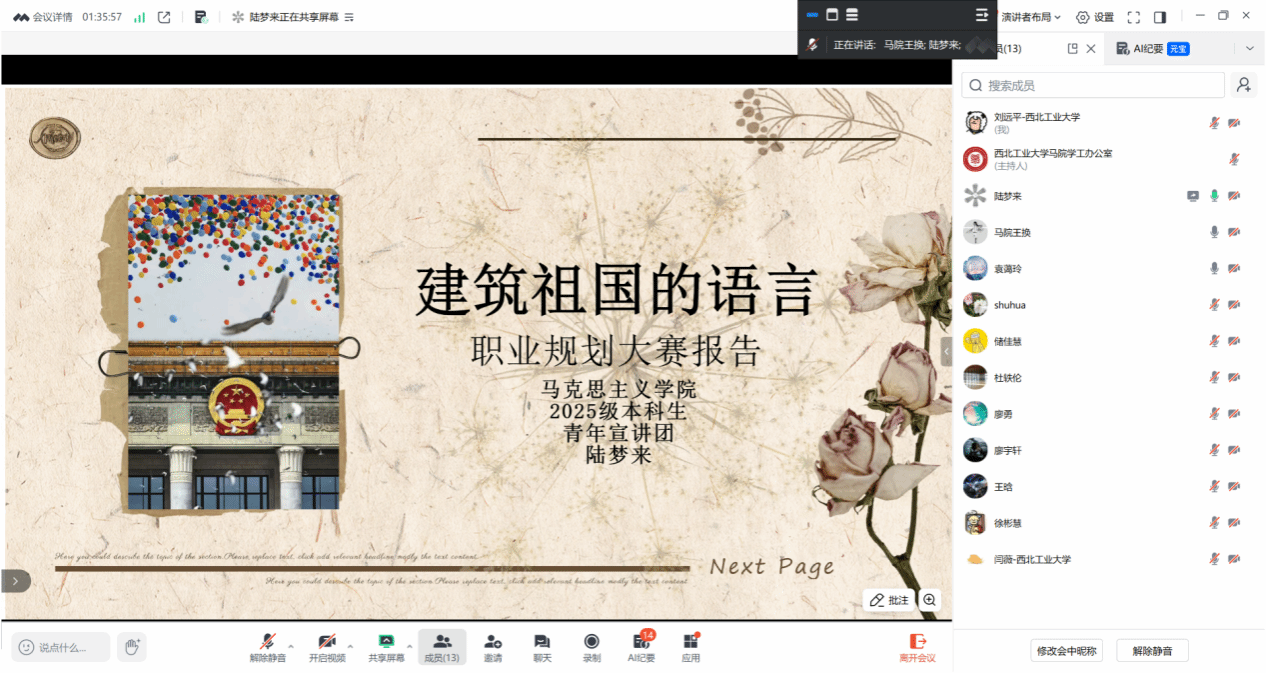Unmute microphone in the bottom toolbar

pyautogui.click(x=267, y=646)
